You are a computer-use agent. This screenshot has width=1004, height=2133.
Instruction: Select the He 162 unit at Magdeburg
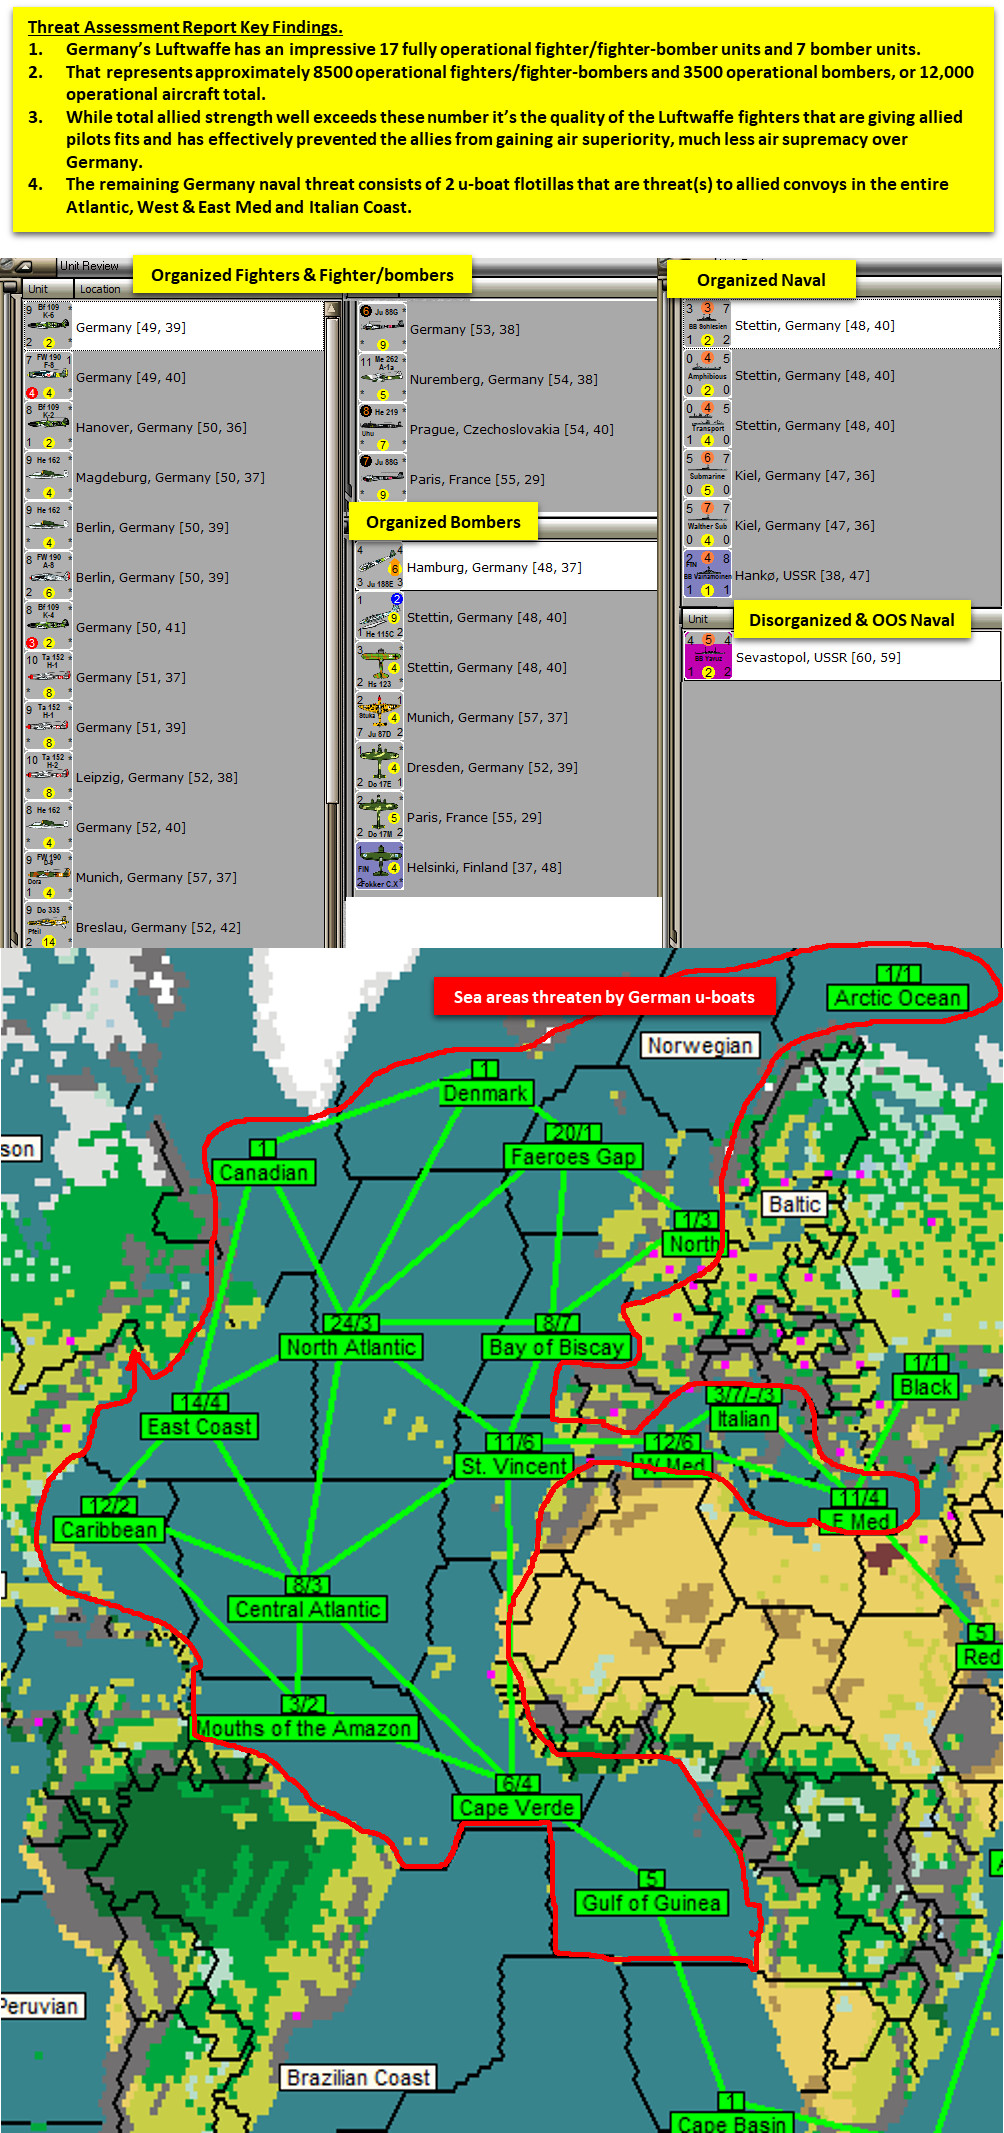click(x=48, y=476)
